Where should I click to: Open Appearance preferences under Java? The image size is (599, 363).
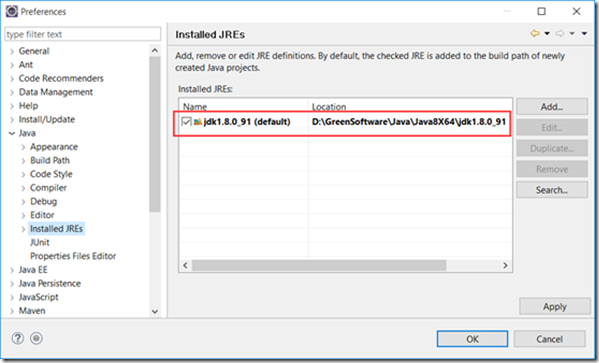(54, 147)
